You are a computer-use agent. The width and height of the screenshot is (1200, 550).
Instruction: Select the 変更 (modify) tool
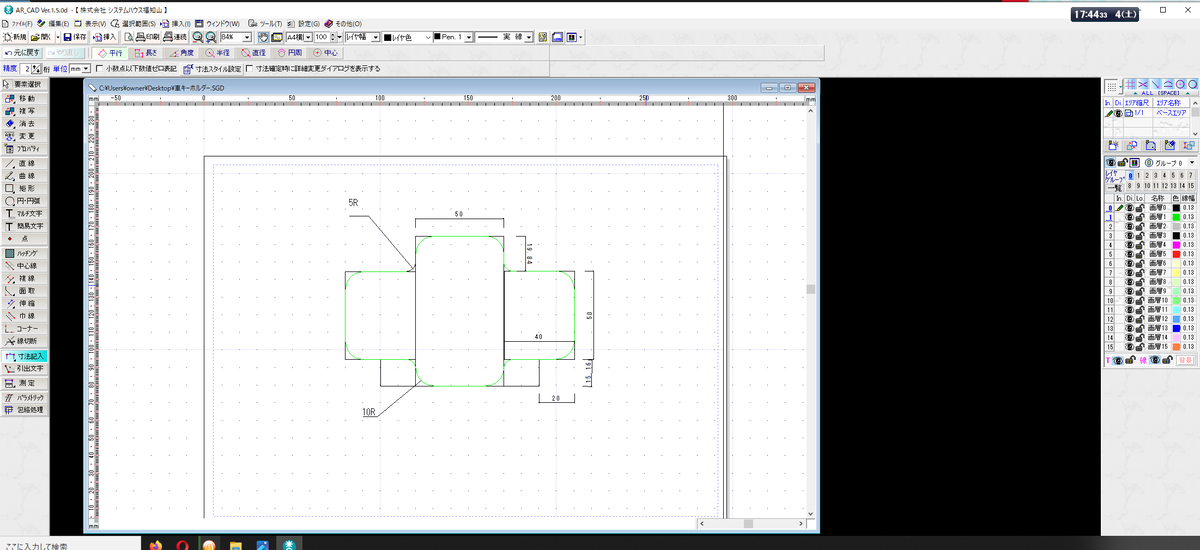[x=24, y=136]
